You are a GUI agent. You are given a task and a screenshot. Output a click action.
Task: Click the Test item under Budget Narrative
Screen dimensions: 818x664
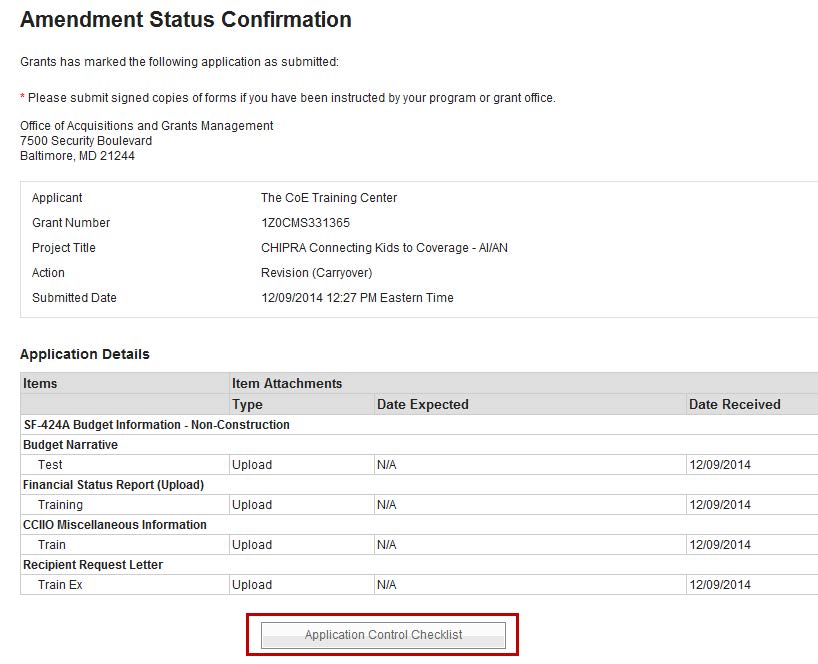pyautogui.click(x=50, y=465)
